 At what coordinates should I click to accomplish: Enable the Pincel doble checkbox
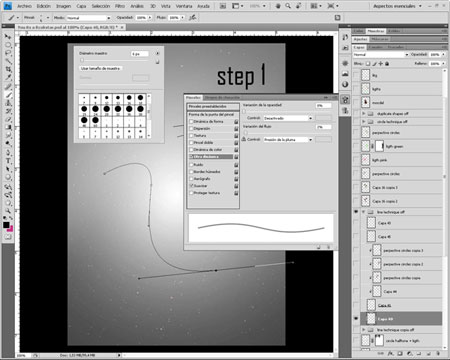[x=191, y=143]
